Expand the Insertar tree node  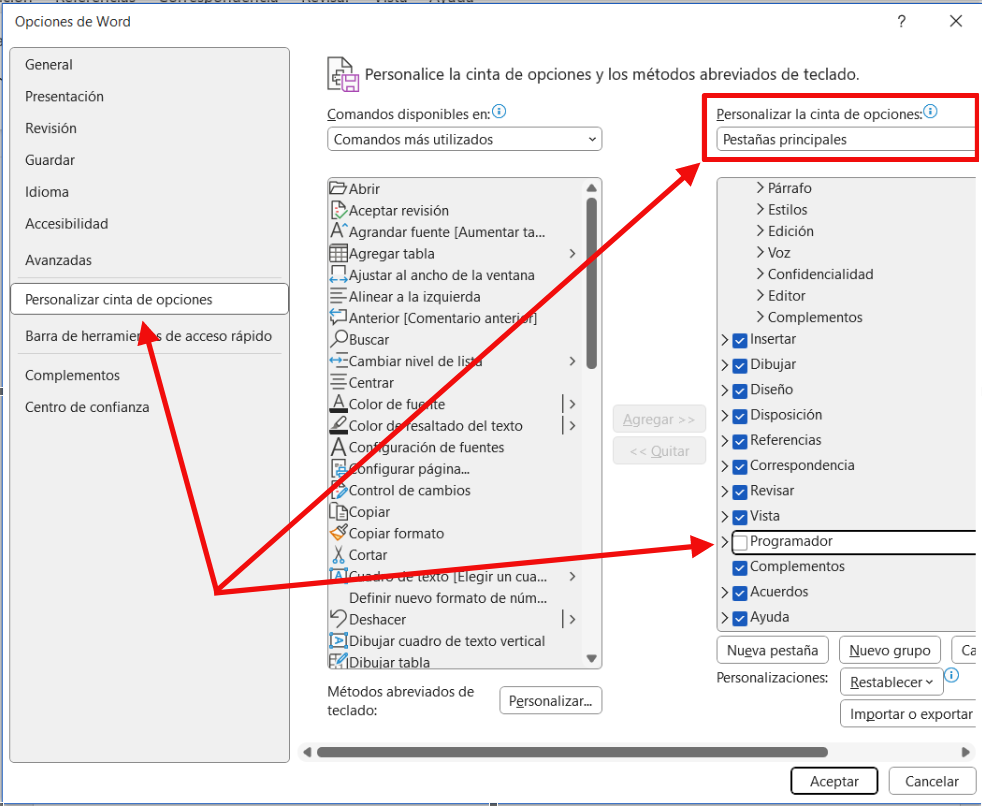point(725,340)
